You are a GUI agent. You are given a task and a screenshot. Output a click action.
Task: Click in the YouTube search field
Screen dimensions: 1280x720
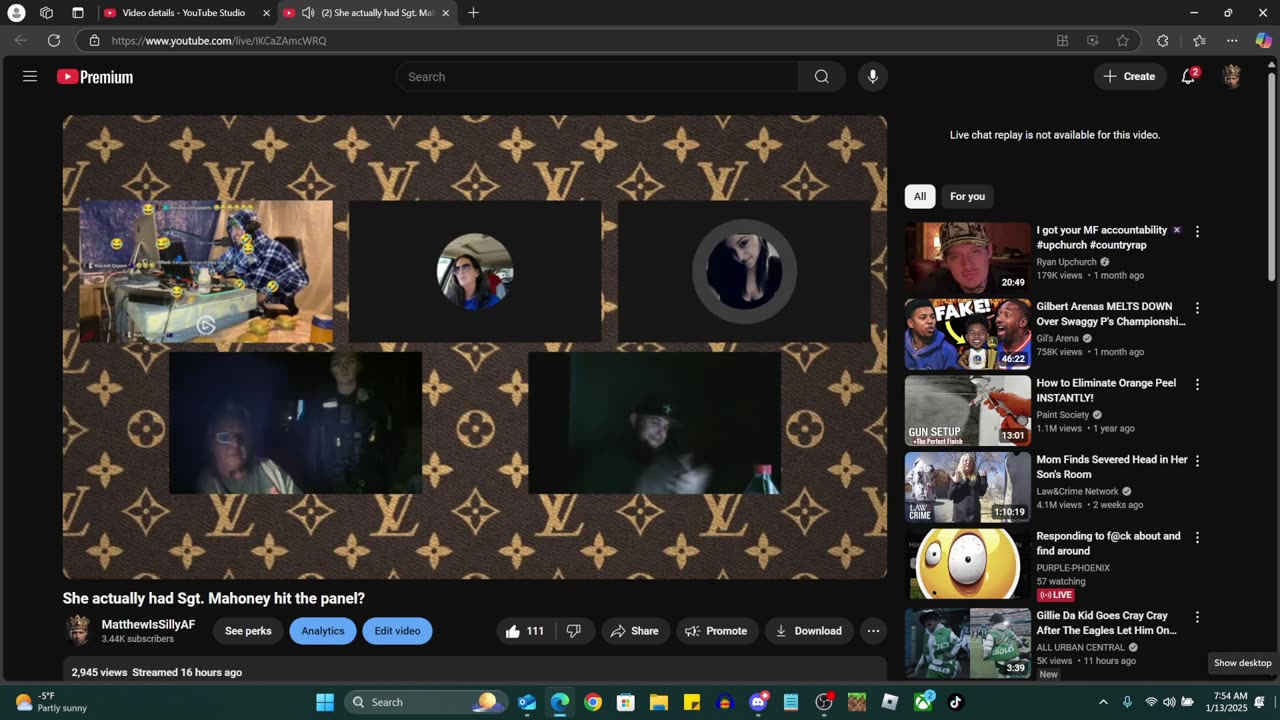(597, 77)
